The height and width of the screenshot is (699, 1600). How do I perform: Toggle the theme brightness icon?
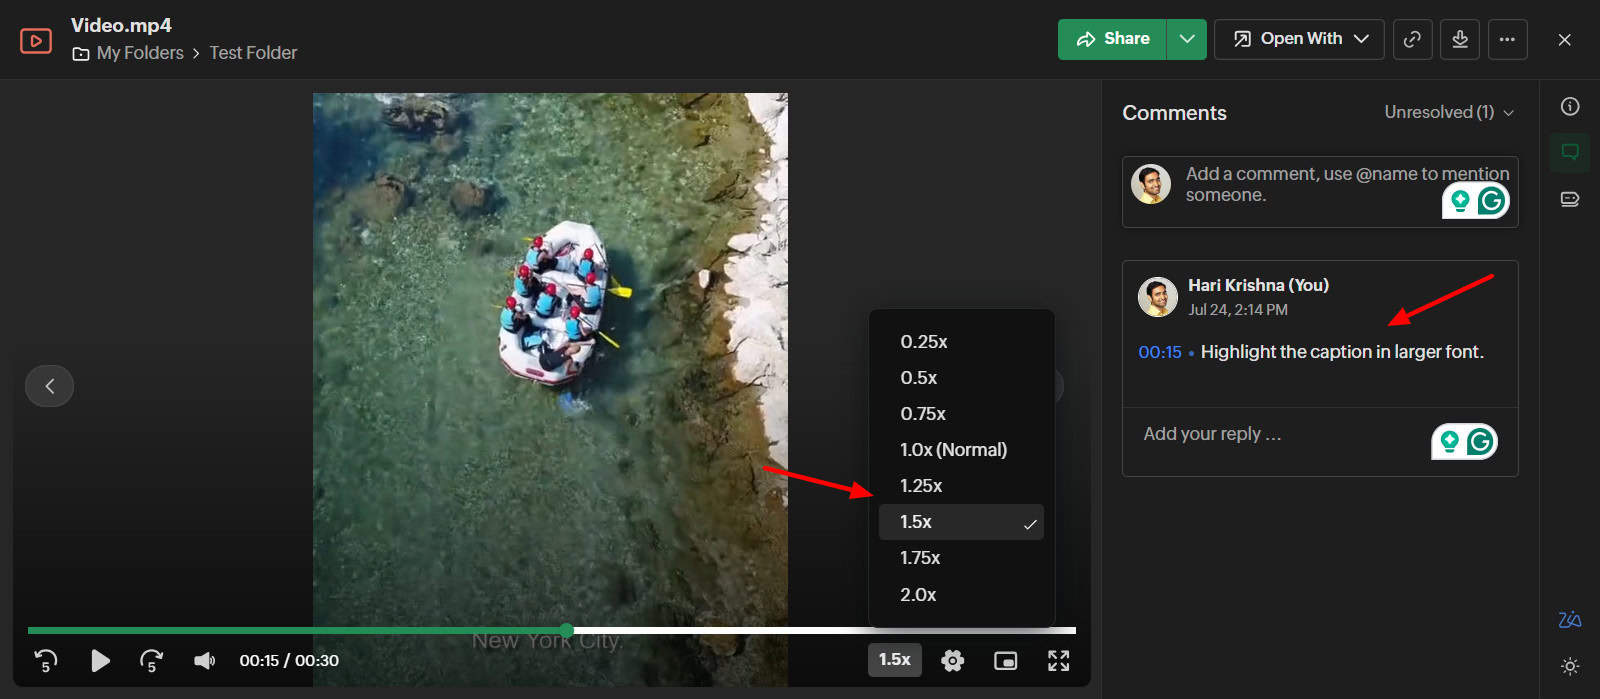[x=1570, y=666]
